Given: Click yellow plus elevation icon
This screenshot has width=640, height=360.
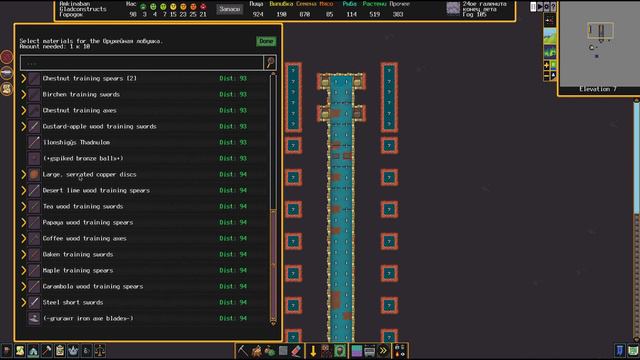Looking at the screenshot, I should pos(547,66).
